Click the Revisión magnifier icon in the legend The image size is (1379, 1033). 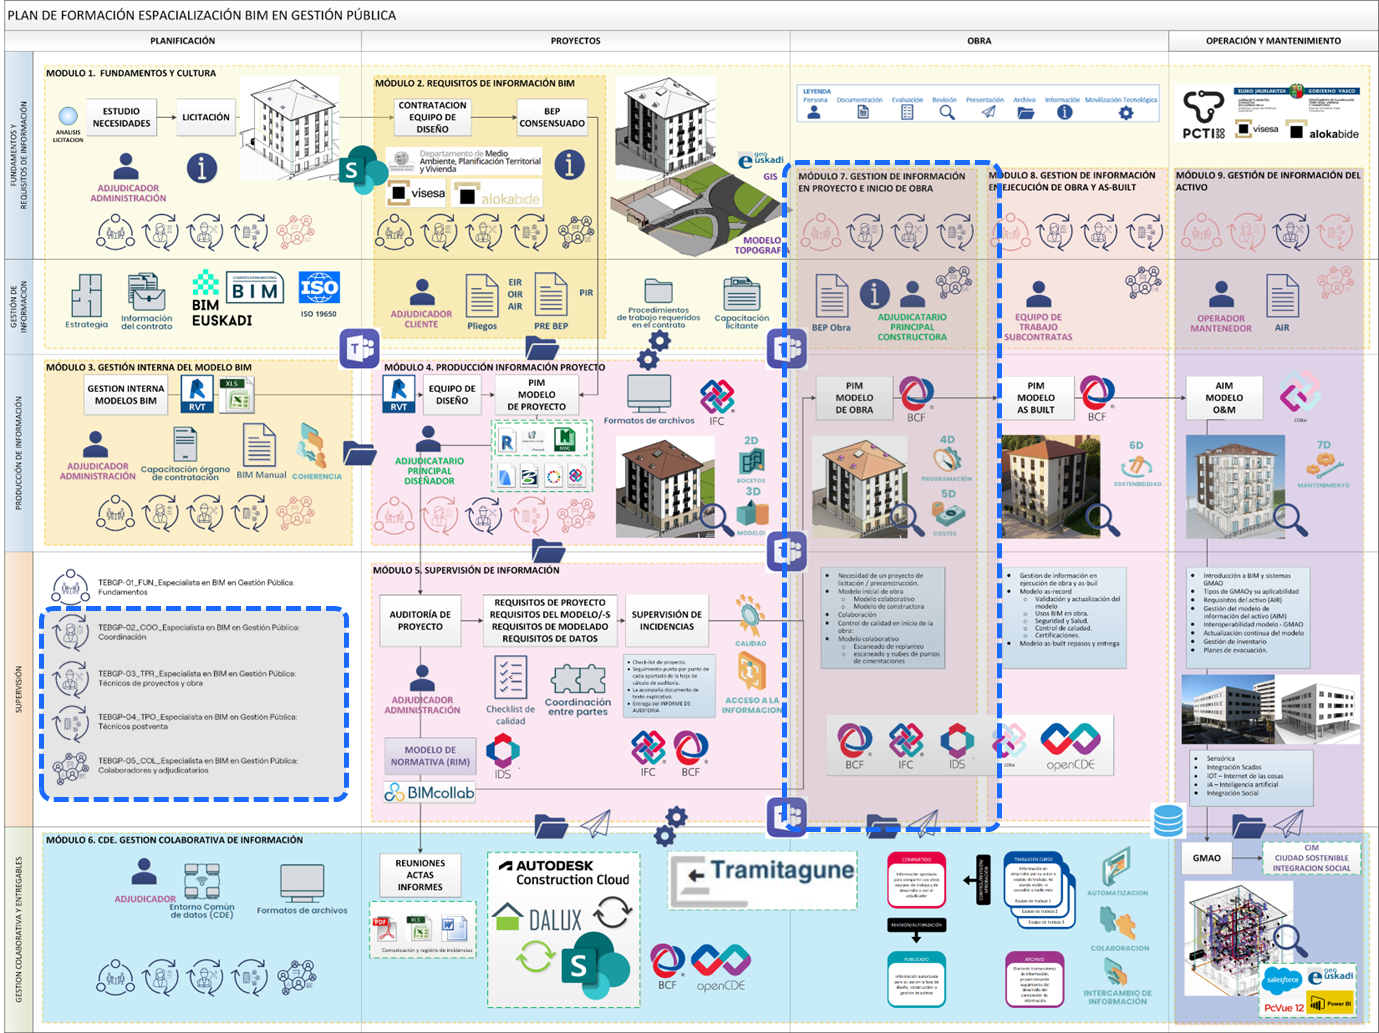946,113
